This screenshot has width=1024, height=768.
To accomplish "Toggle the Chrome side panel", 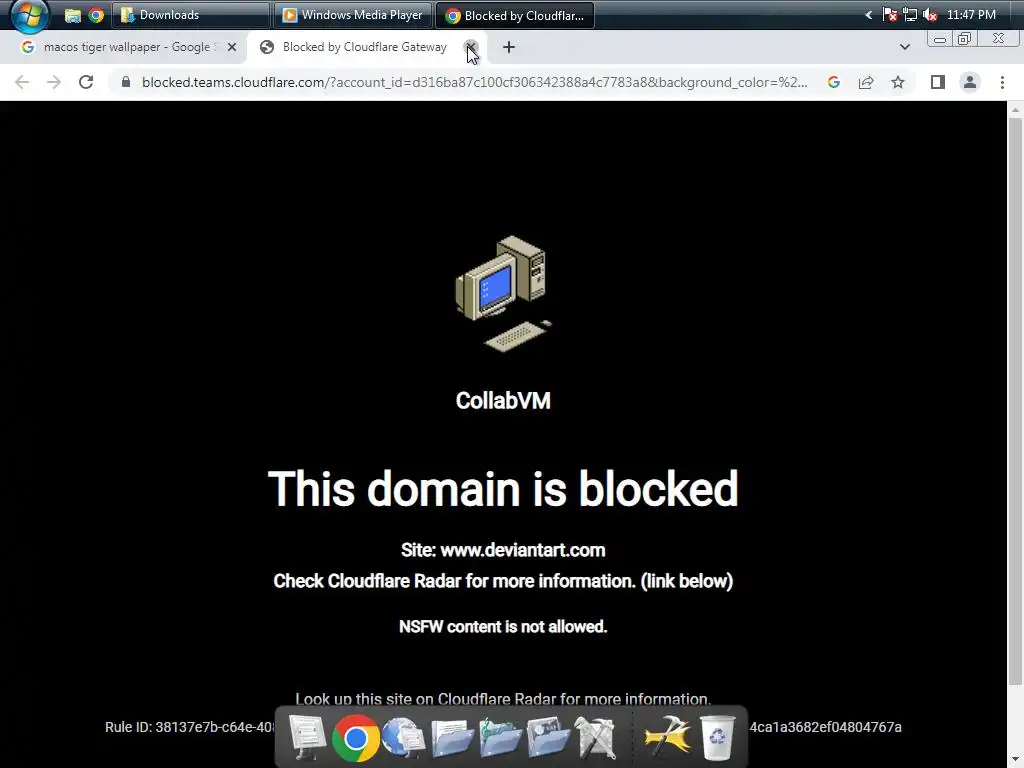I will pyautogui.click(x=938, y=82).
